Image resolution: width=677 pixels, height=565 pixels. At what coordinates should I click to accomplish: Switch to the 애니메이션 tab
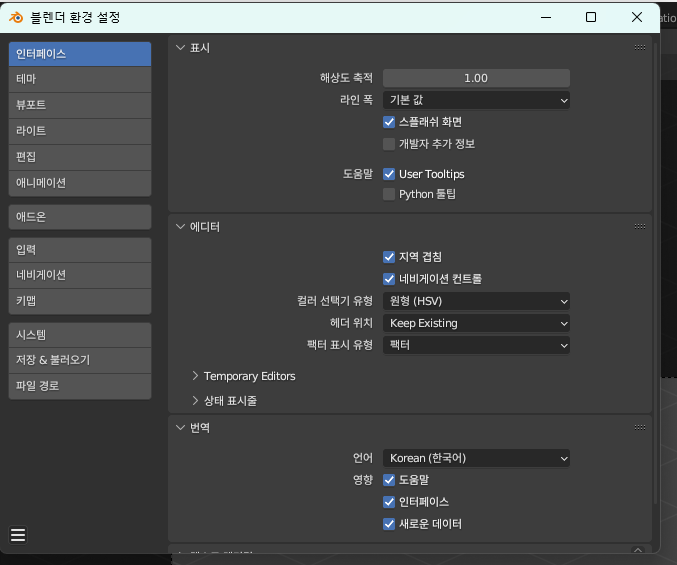[x=80, y=183]
